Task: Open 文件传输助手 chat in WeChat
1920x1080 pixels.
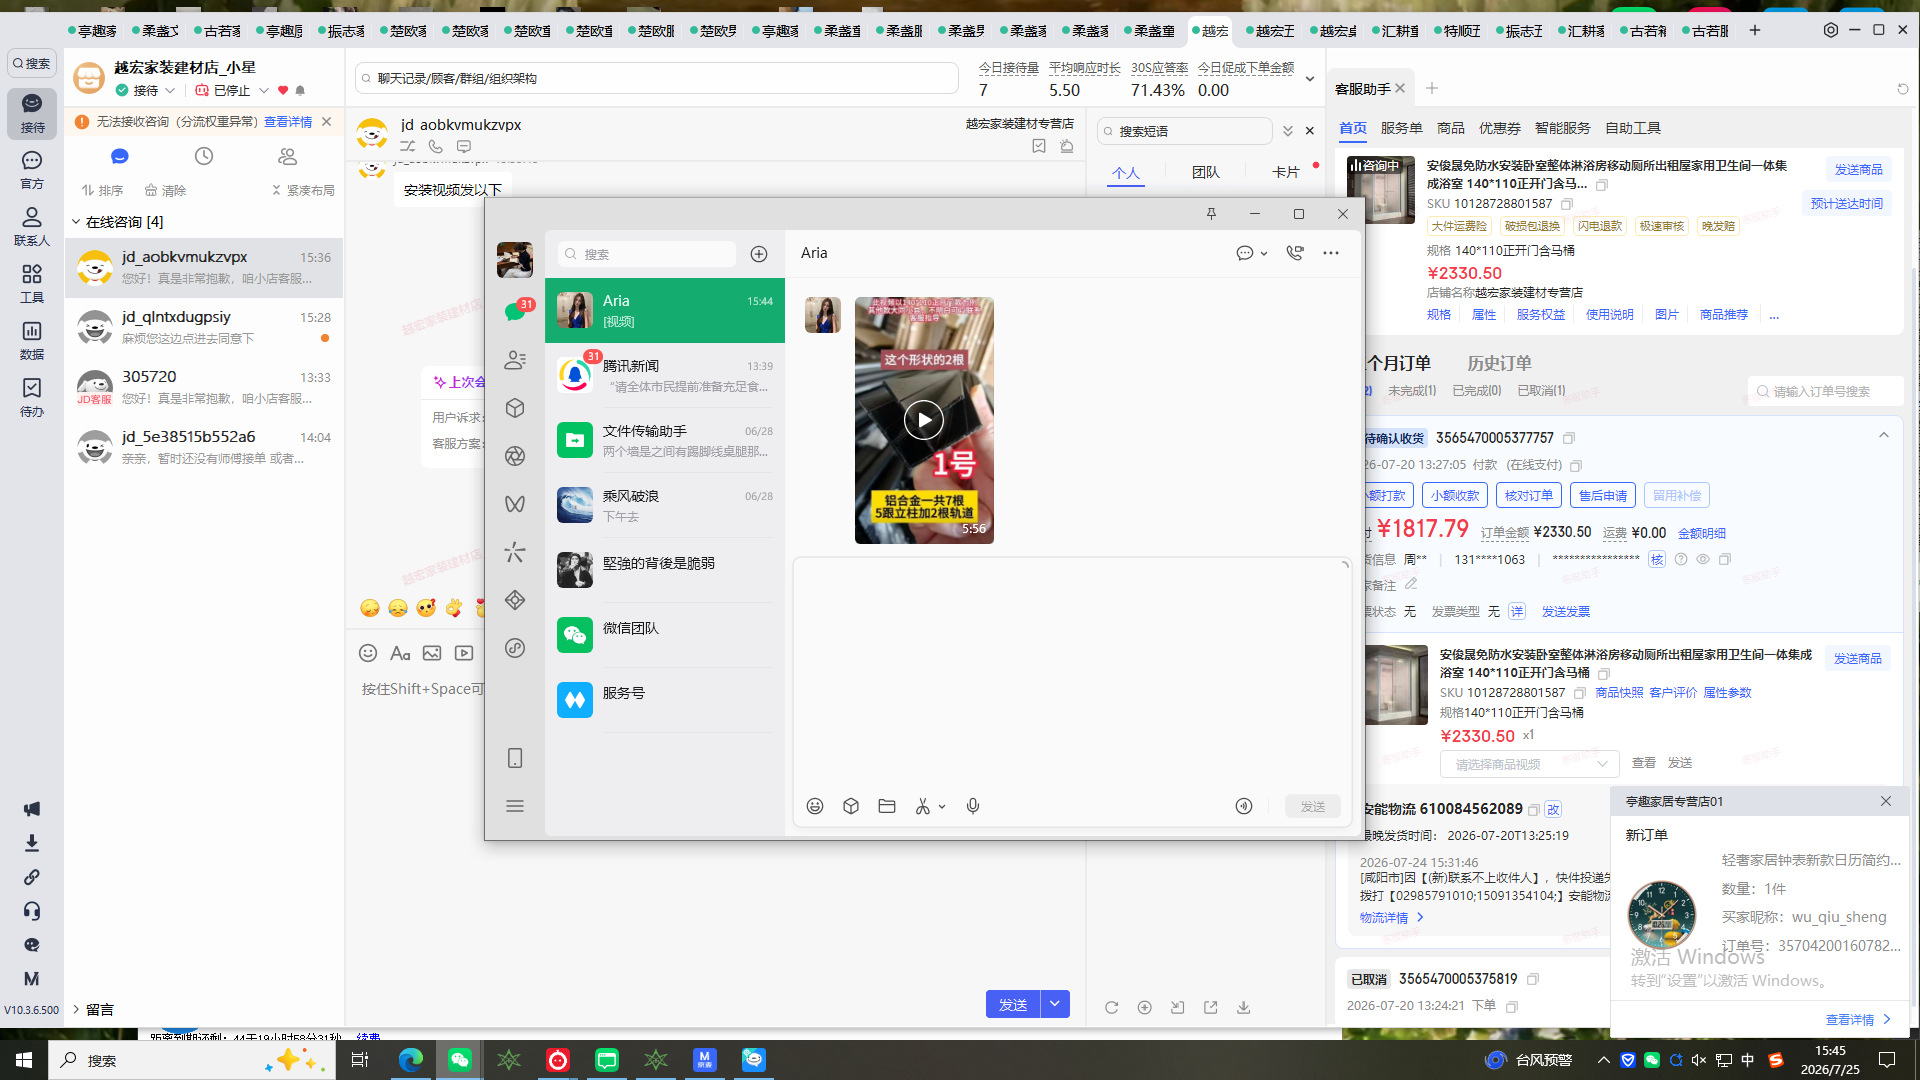Action: click(x=665, y=440)
